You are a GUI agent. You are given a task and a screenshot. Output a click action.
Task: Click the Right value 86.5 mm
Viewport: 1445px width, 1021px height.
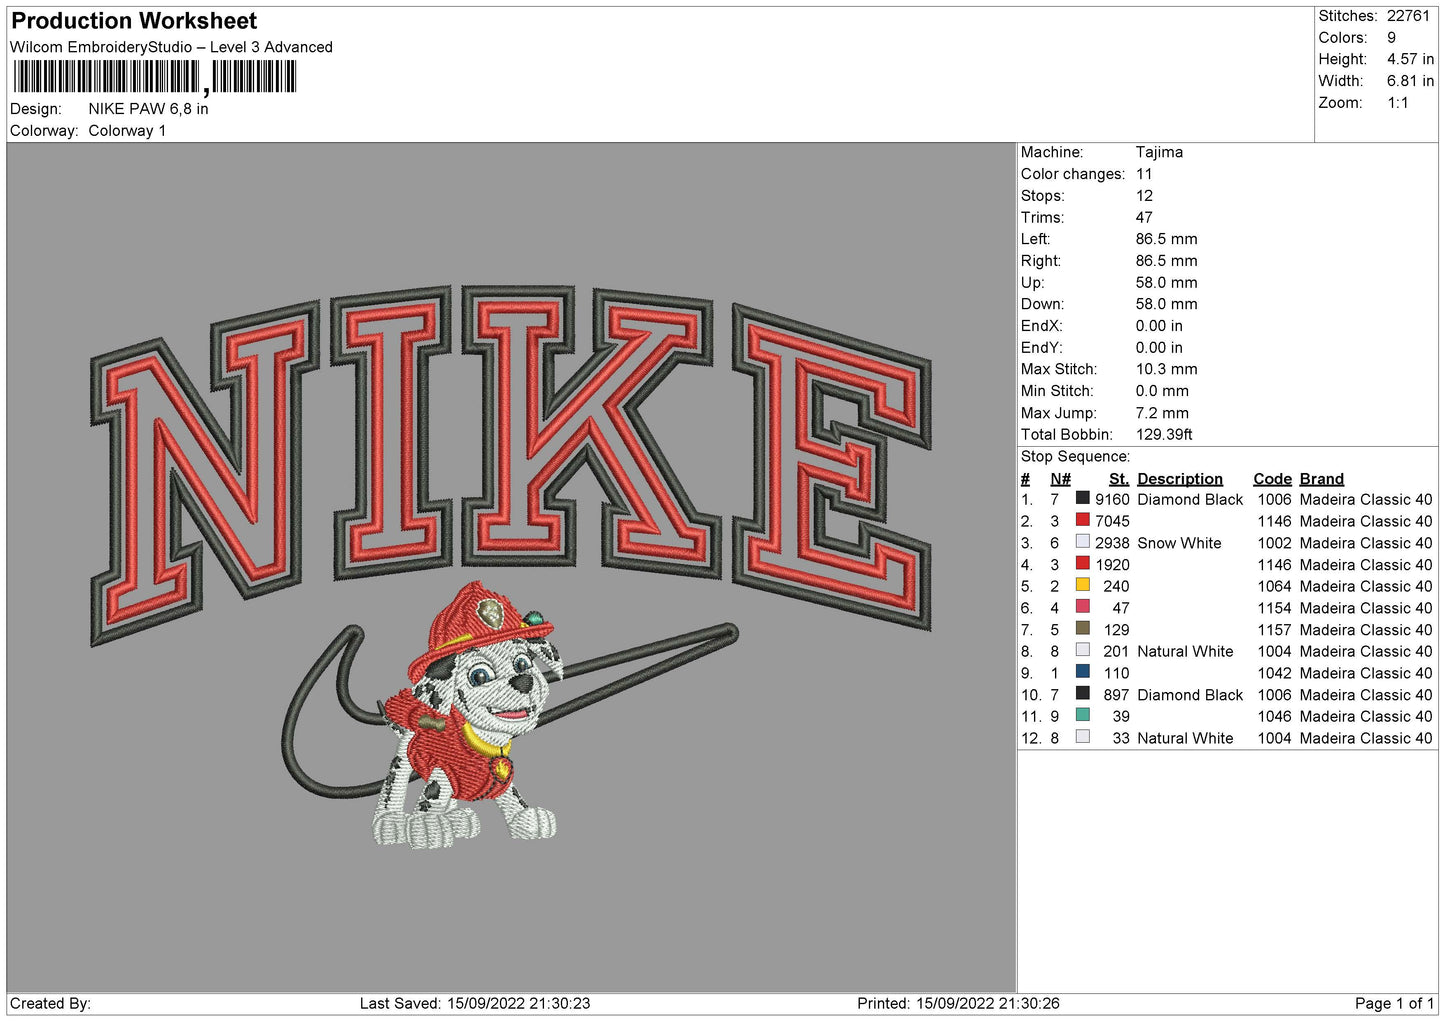pos(1166,261)
